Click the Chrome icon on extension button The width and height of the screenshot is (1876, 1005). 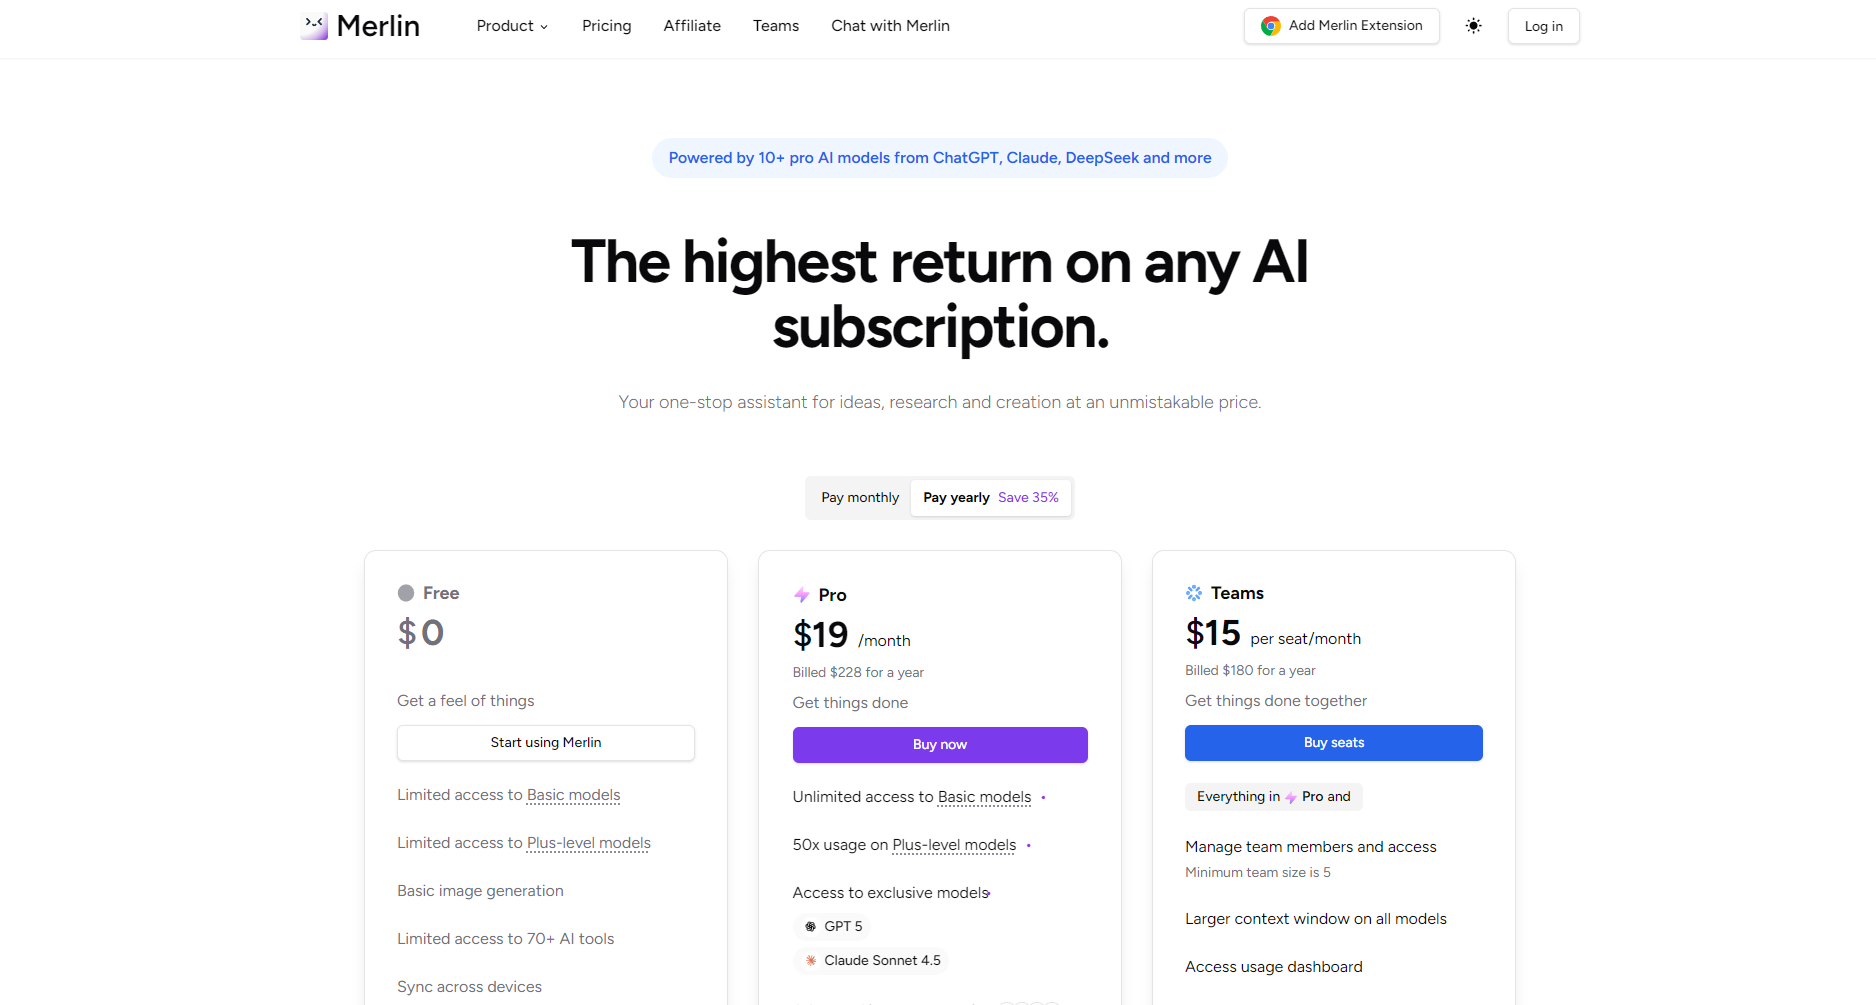pyautogui.click(x=1270, y=26)
